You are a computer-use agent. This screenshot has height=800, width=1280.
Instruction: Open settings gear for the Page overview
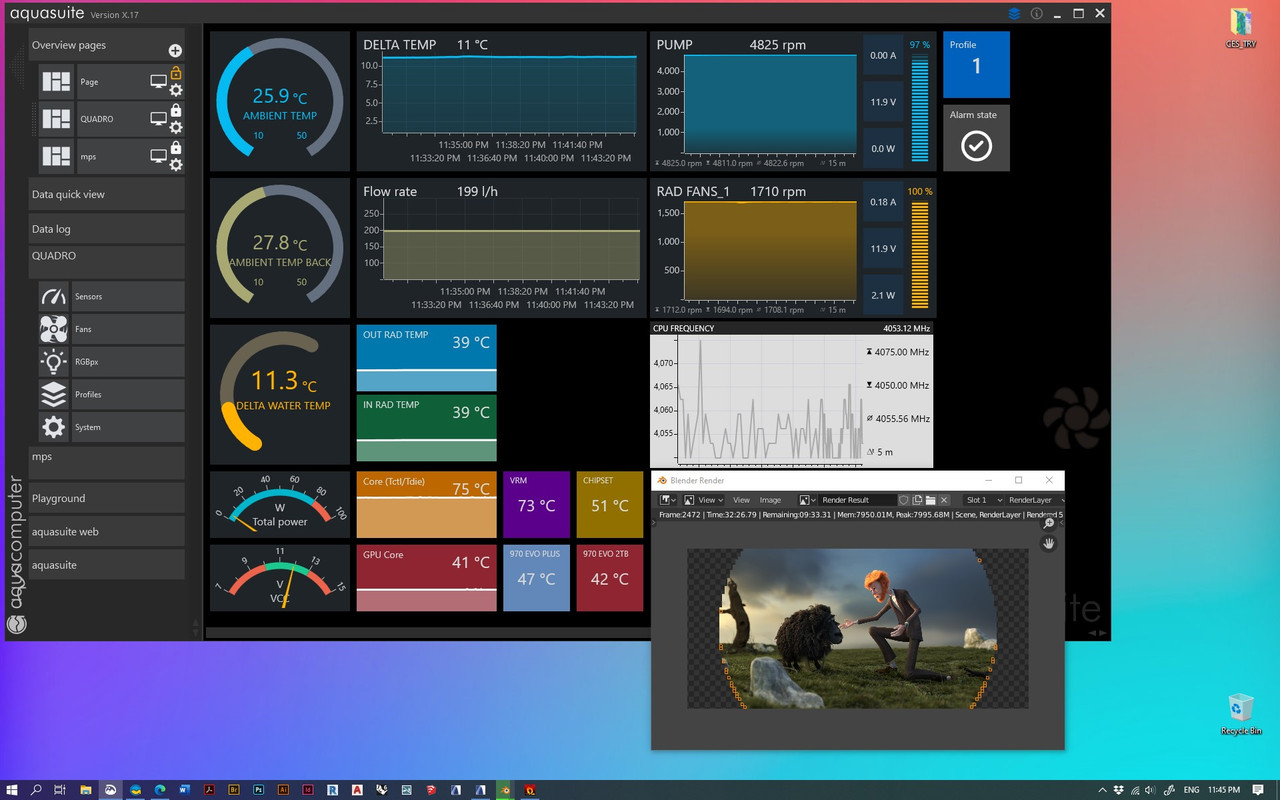click(176, 90)
